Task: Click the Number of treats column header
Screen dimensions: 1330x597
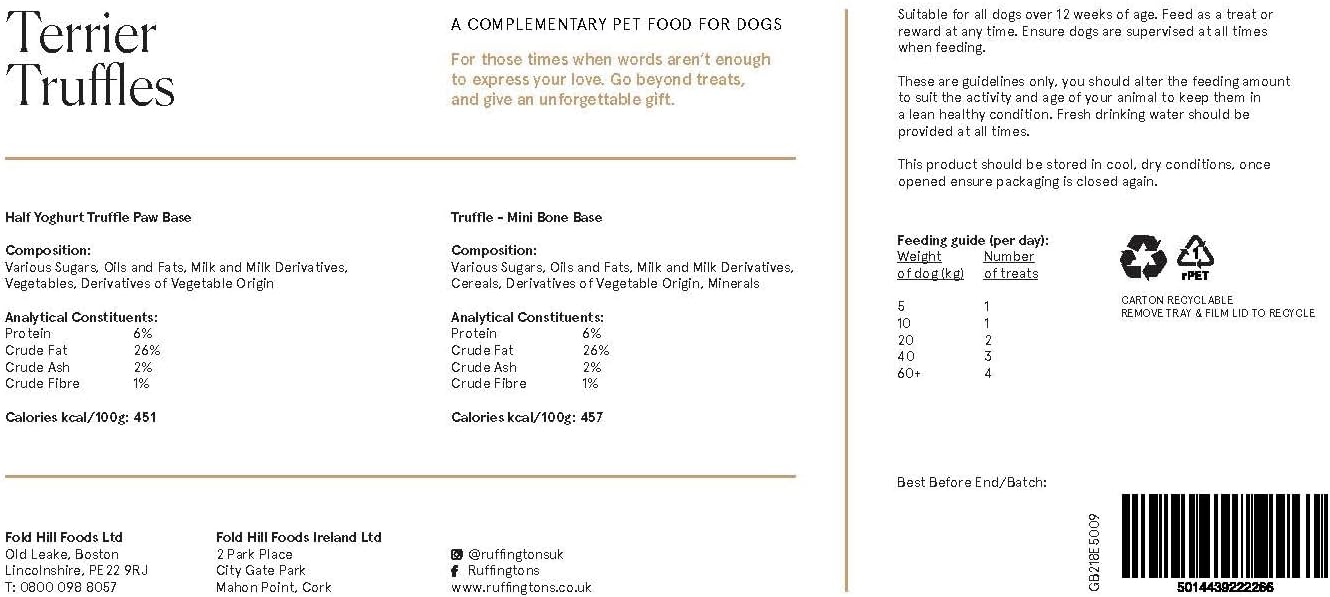Action: 1010,265
